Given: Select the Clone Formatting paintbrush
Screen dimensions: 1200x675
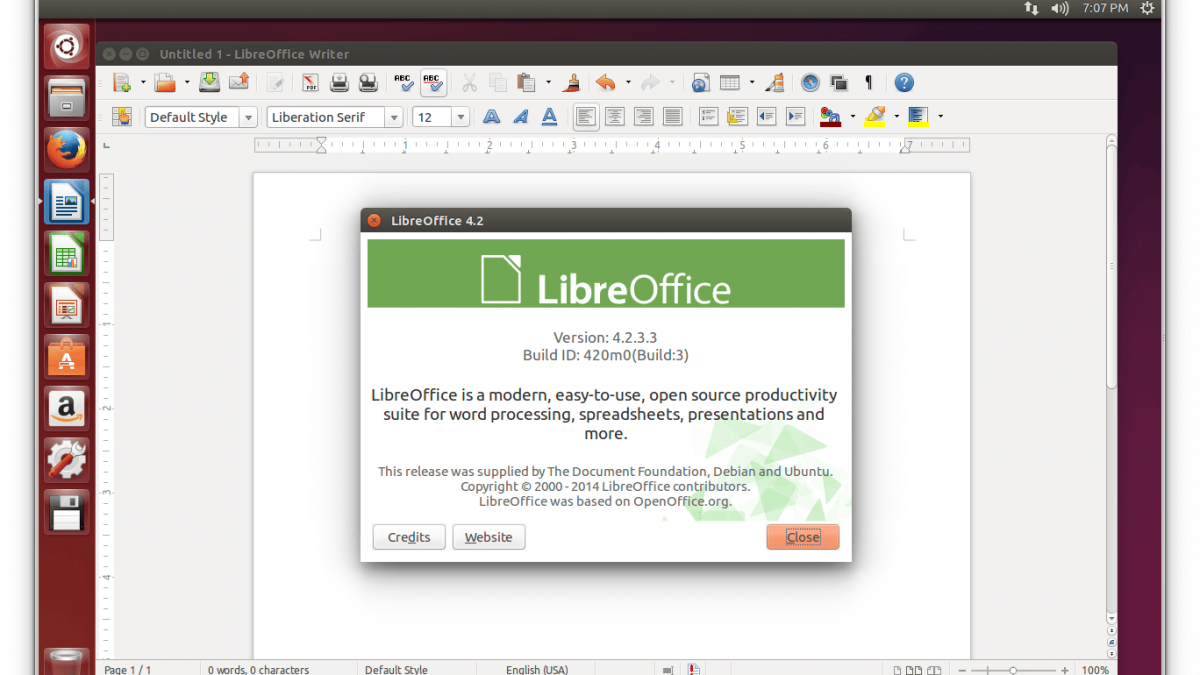Looking at the screenshot, I should click(x=572, y=83).
